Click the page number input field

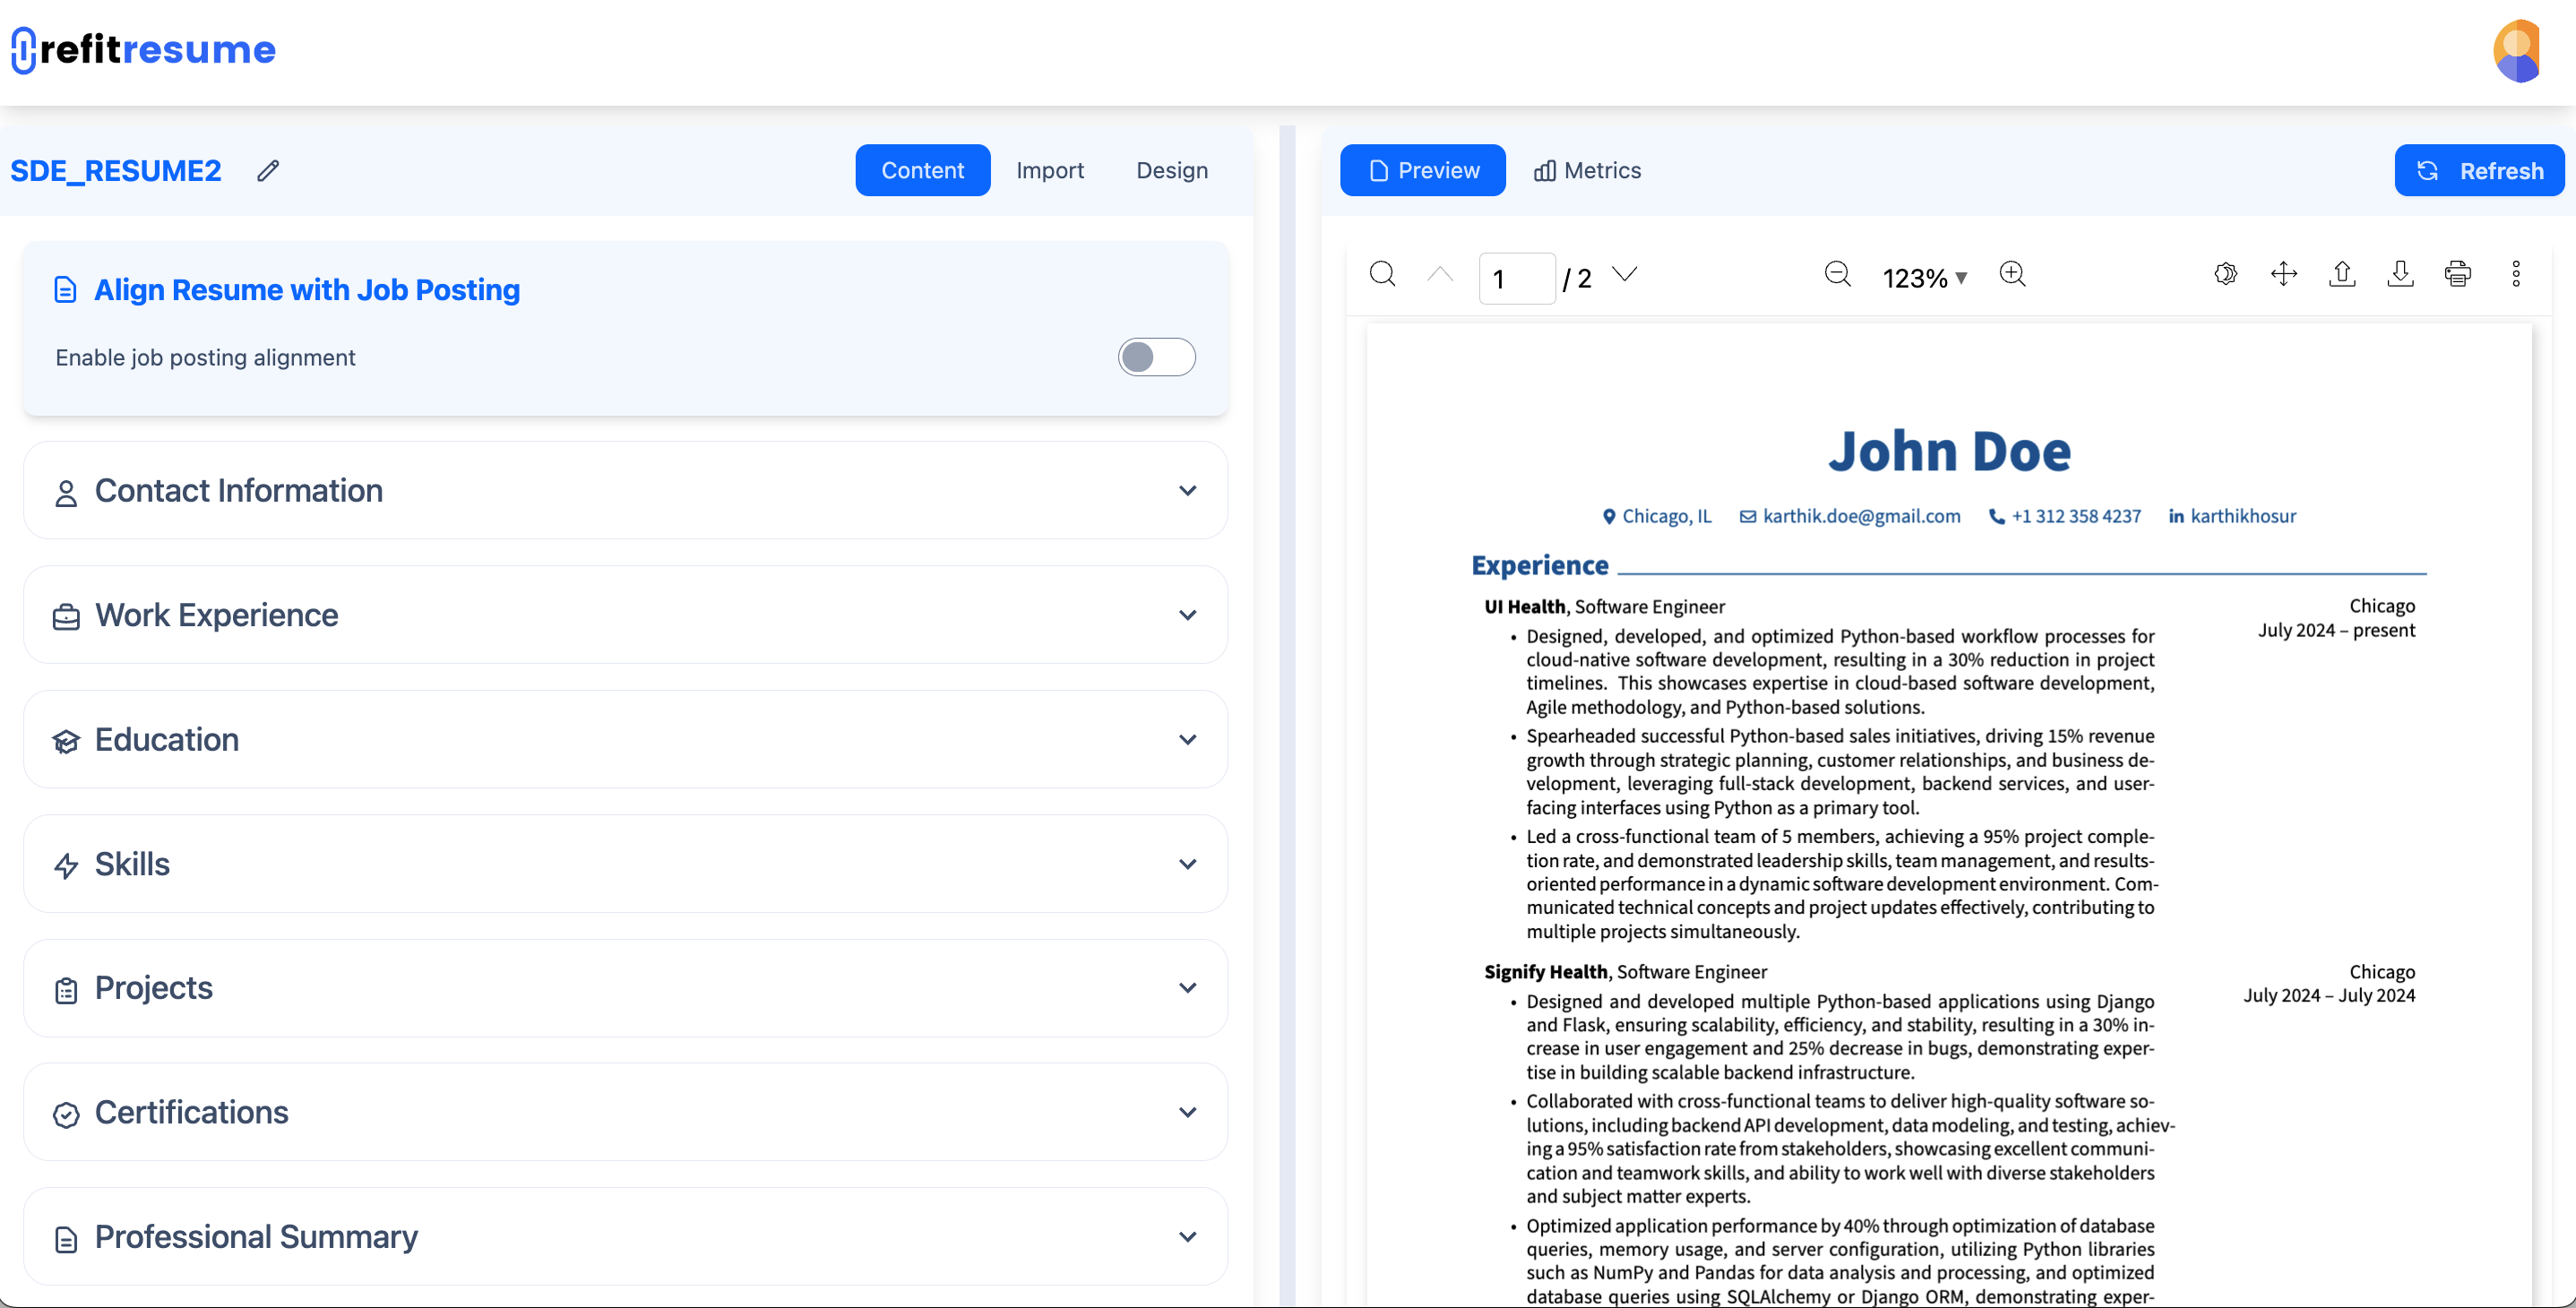click(x=1516, y=278)
